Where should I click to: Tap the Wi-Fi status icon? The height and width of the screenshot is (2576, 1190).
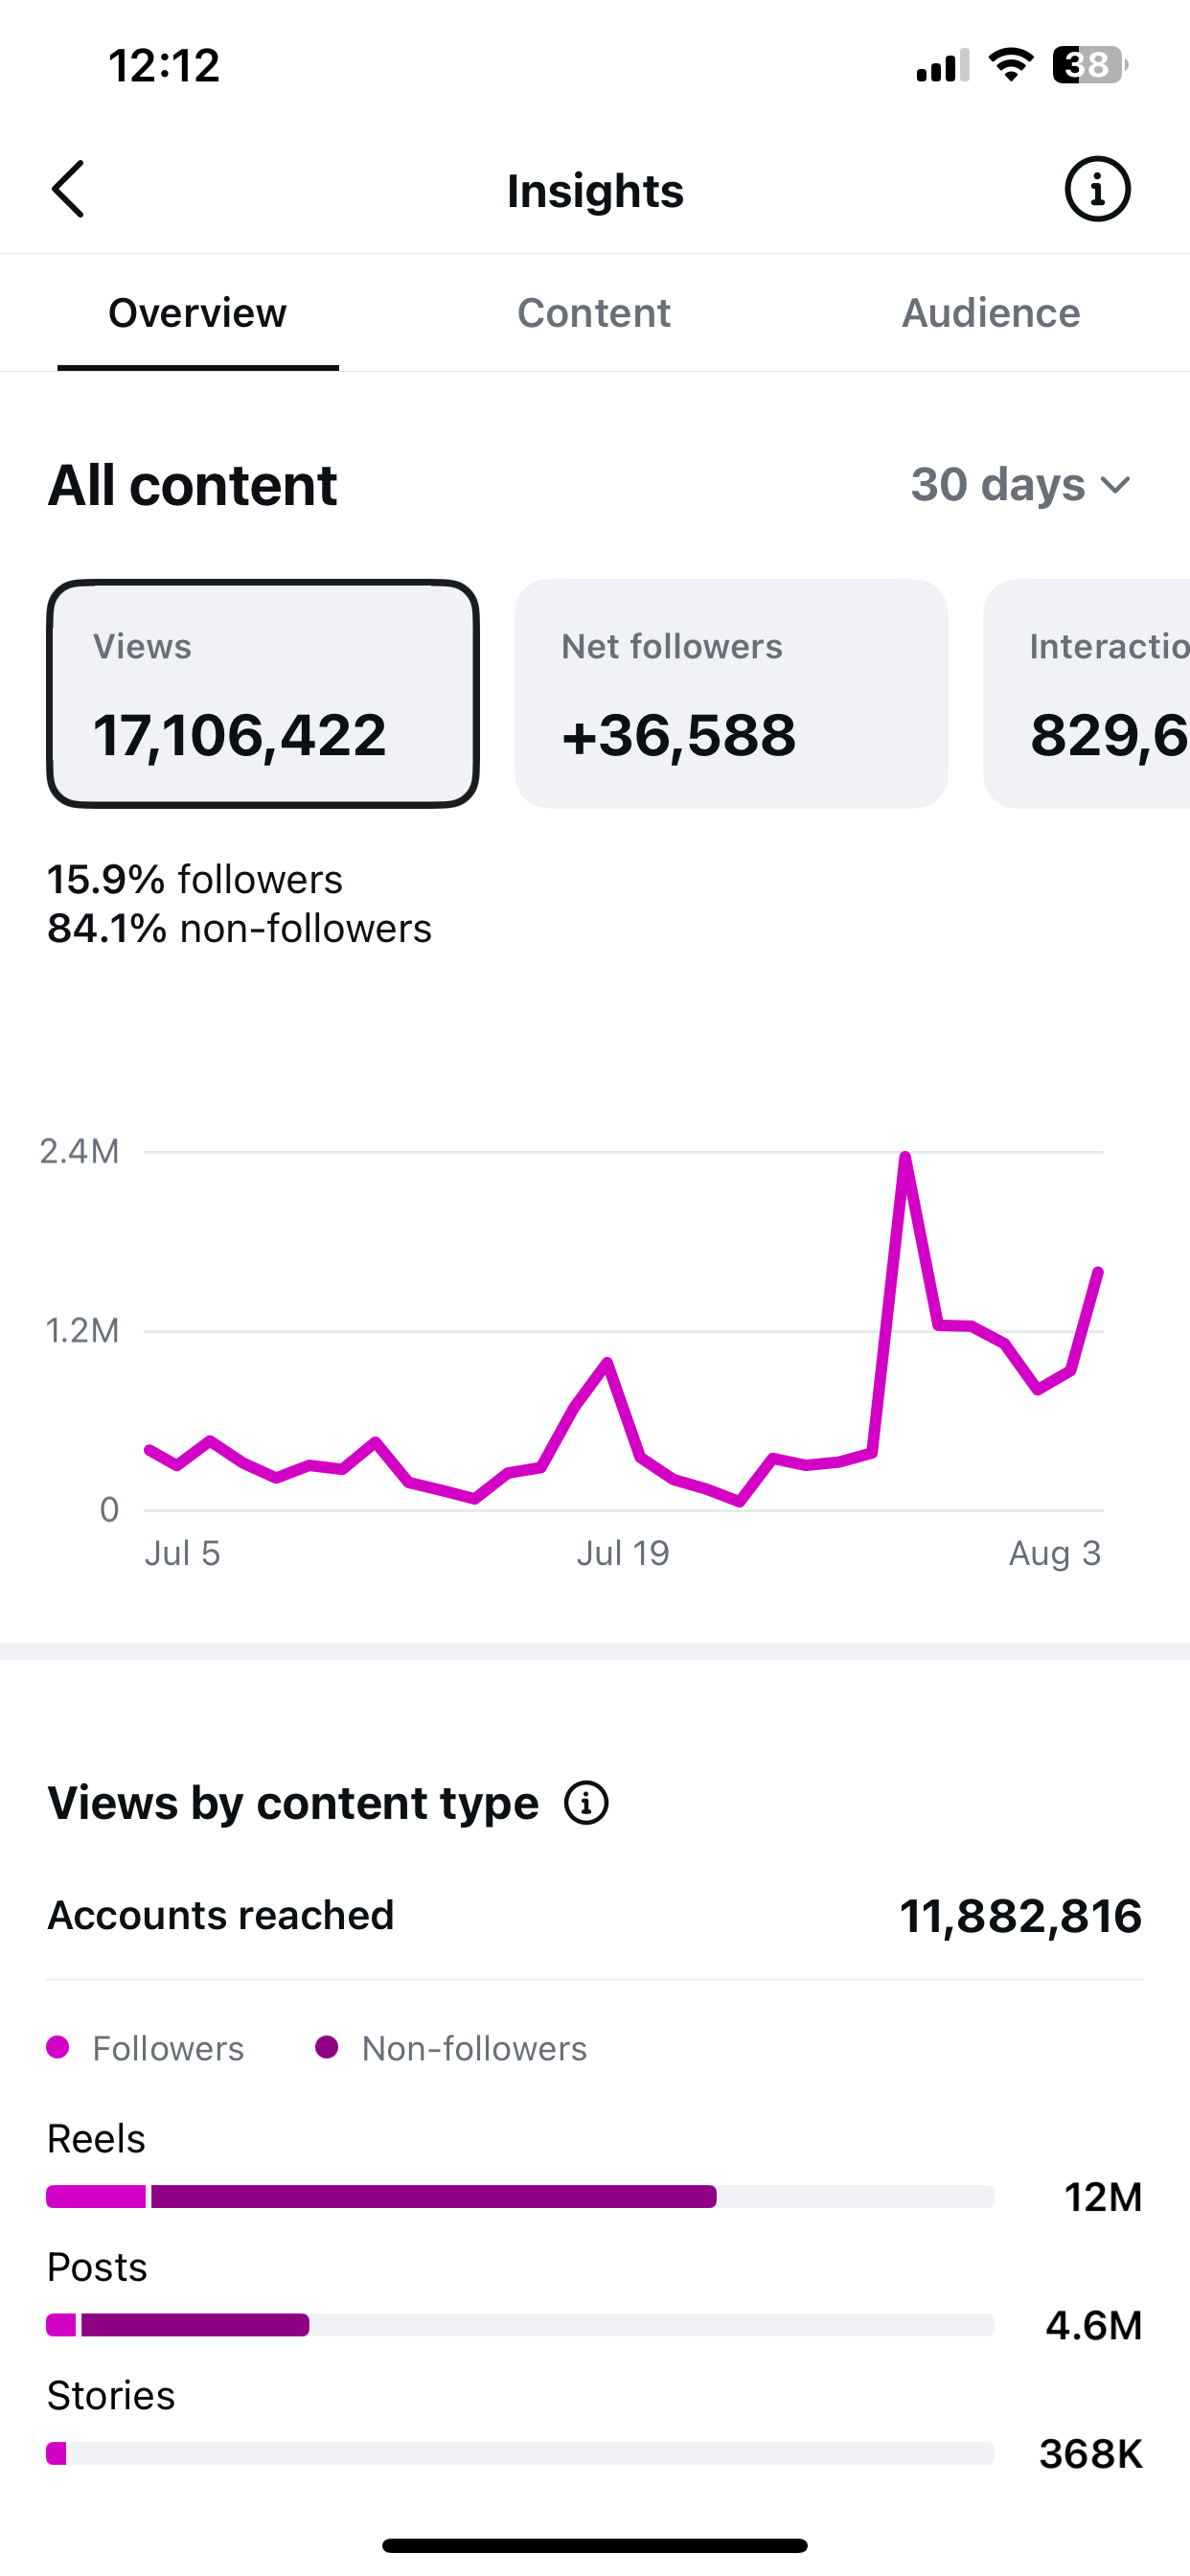click(1010, 65)
